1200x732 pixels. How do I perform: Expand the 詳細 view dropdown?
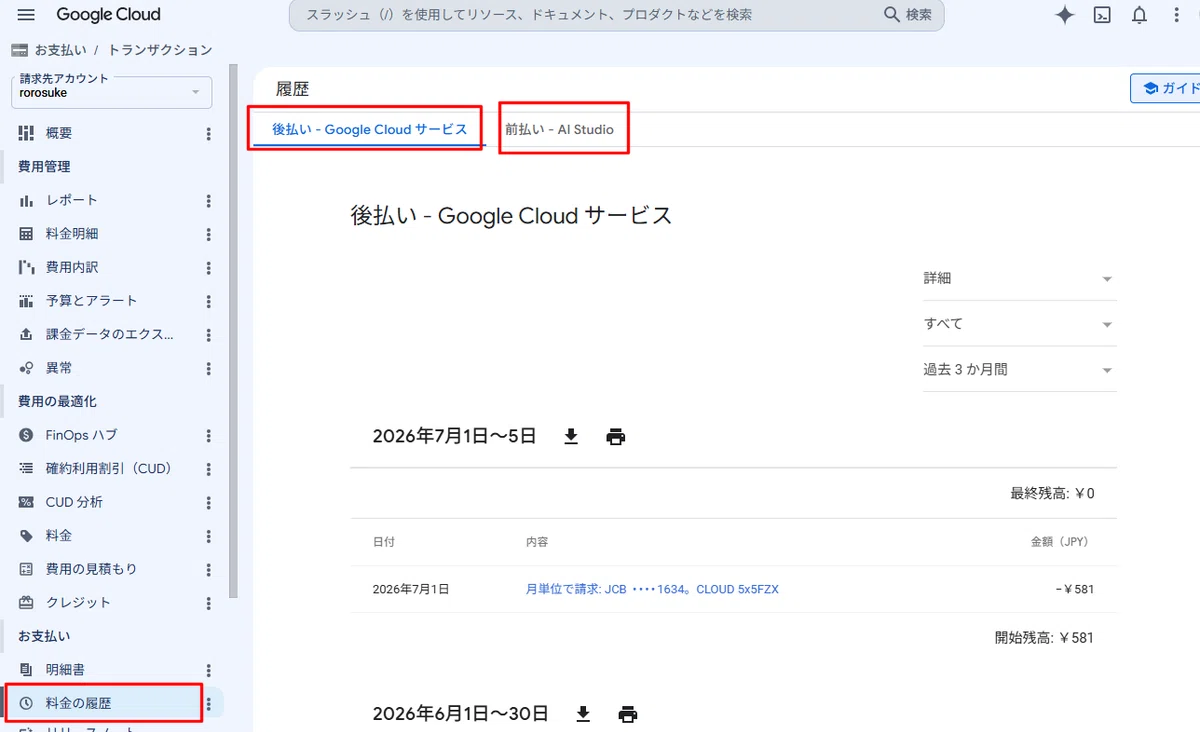[1018, 278]
